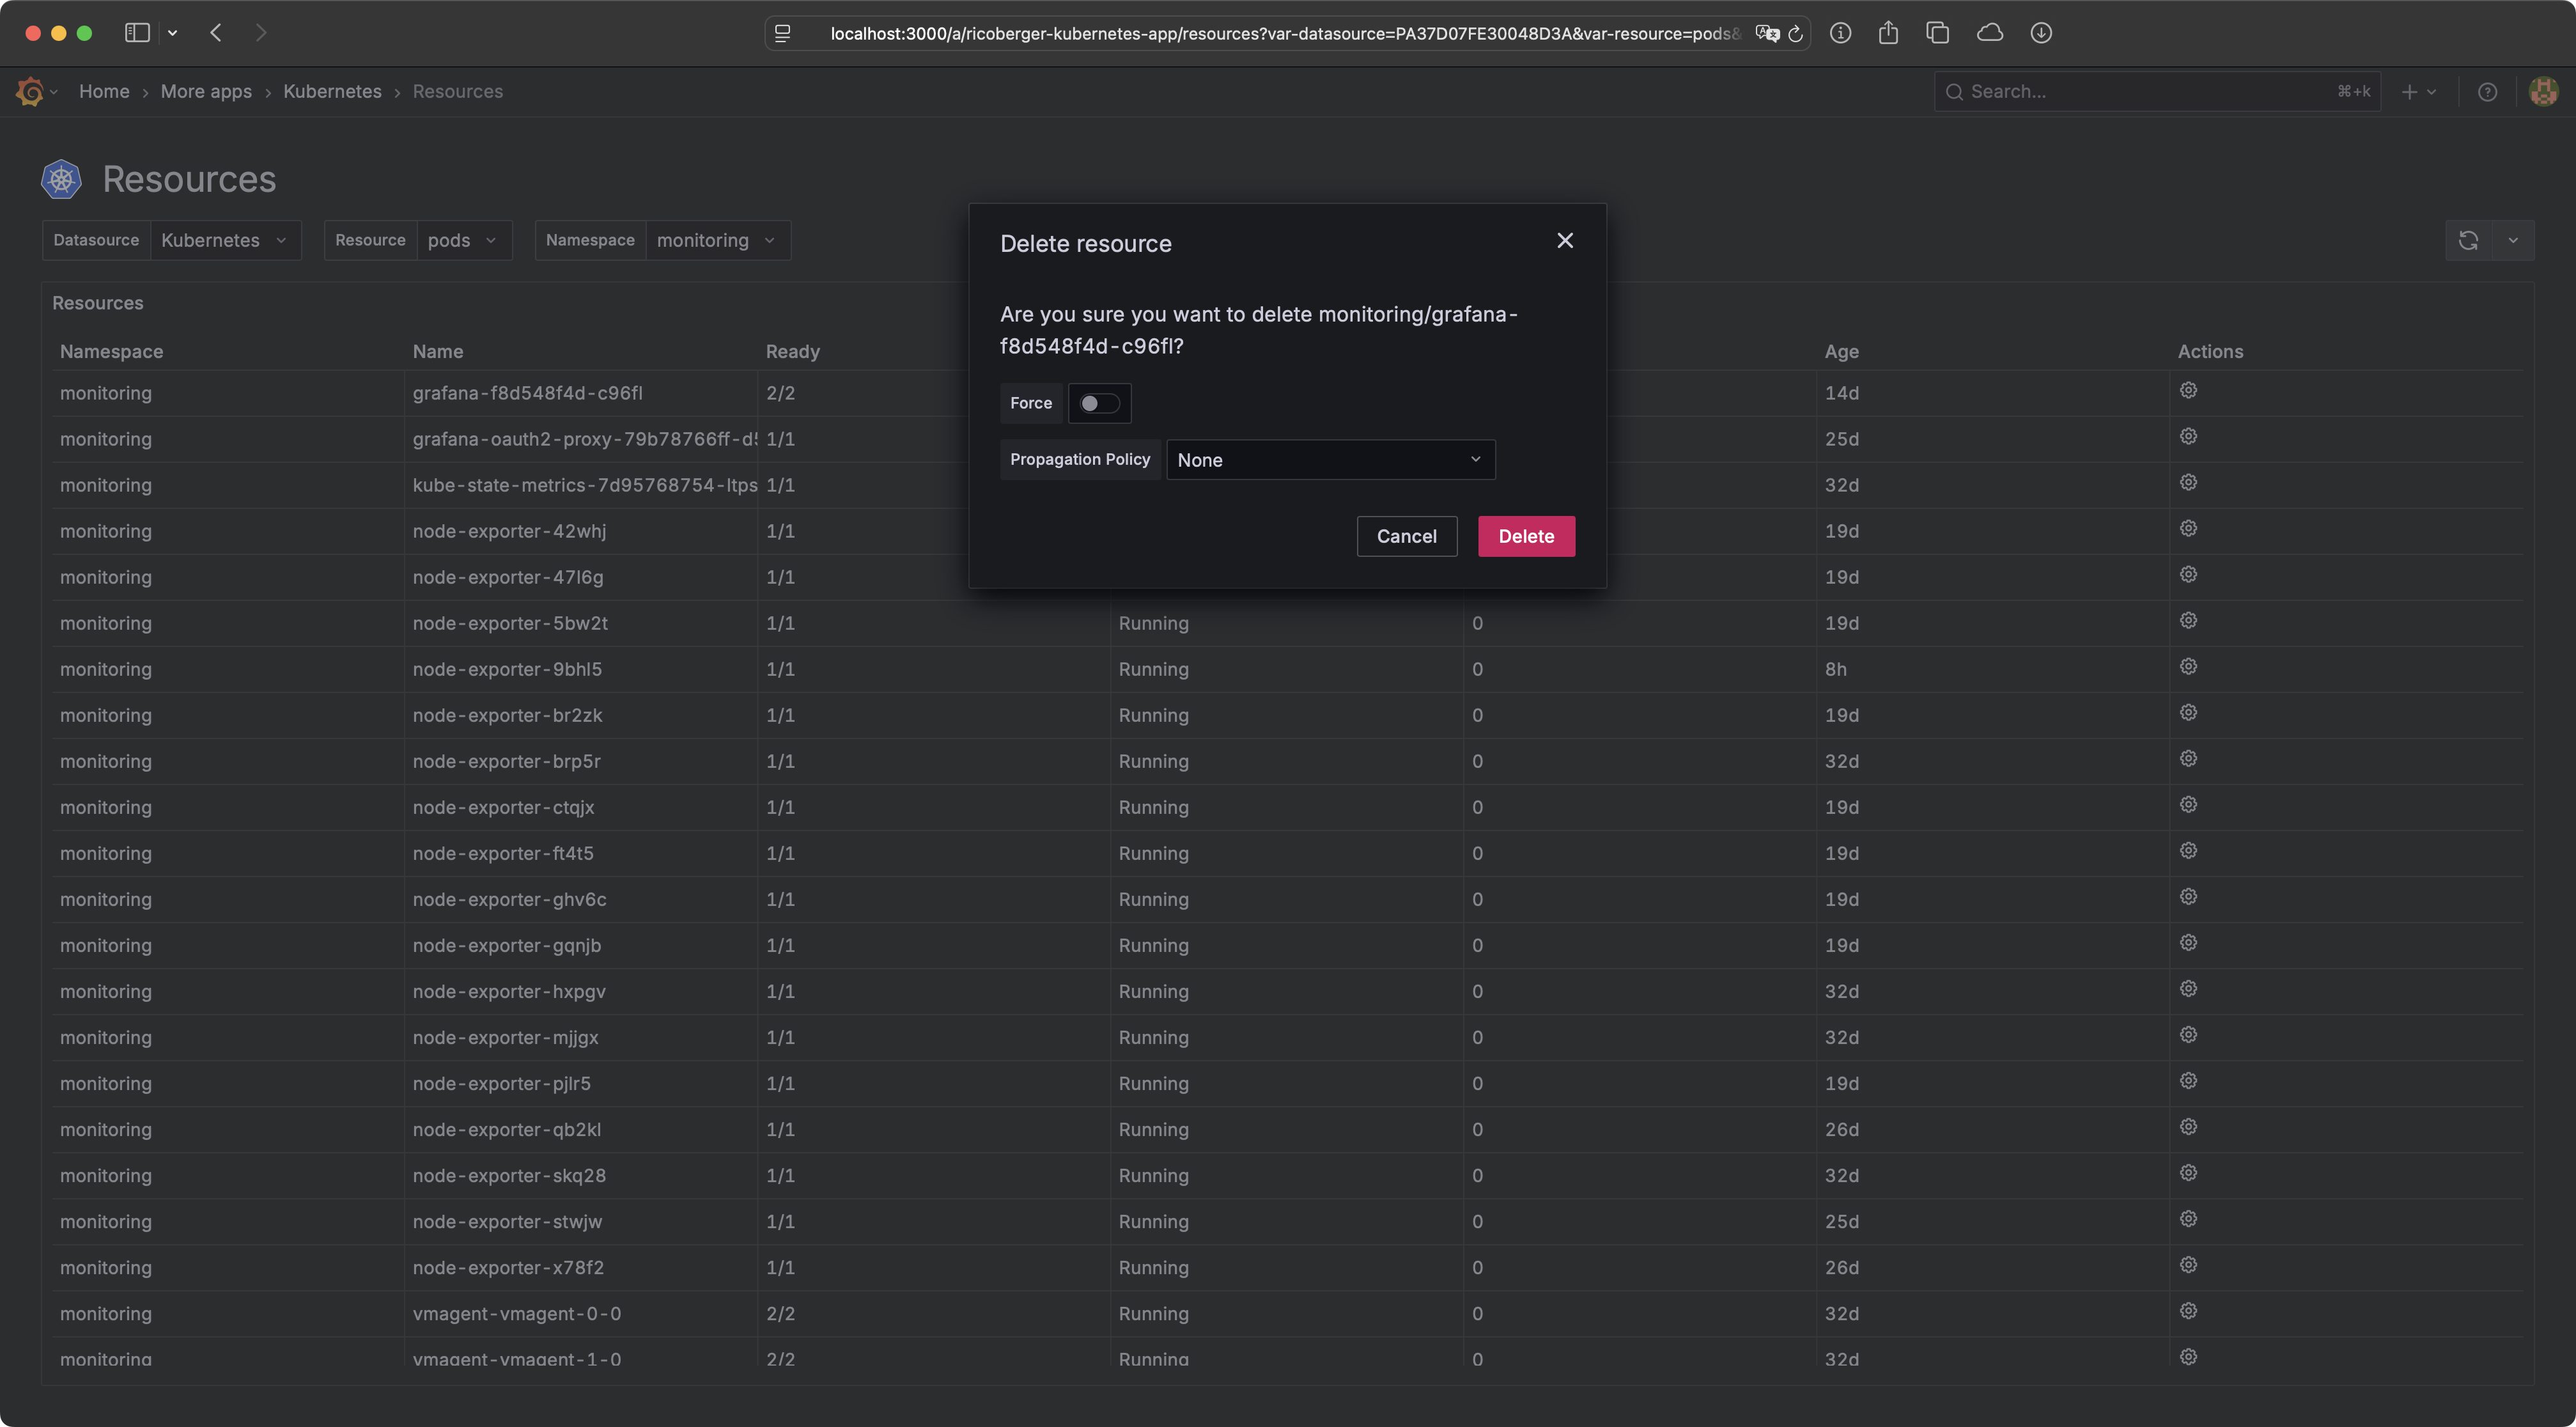Click the Safari share icon
Screen dimensions: 2576x1427
(1887, 33)
